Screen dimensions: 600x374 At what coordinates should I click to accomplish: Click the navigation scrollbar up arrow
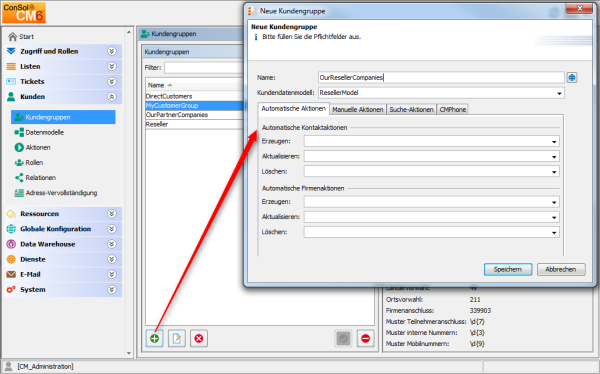[x=129, y=33]
